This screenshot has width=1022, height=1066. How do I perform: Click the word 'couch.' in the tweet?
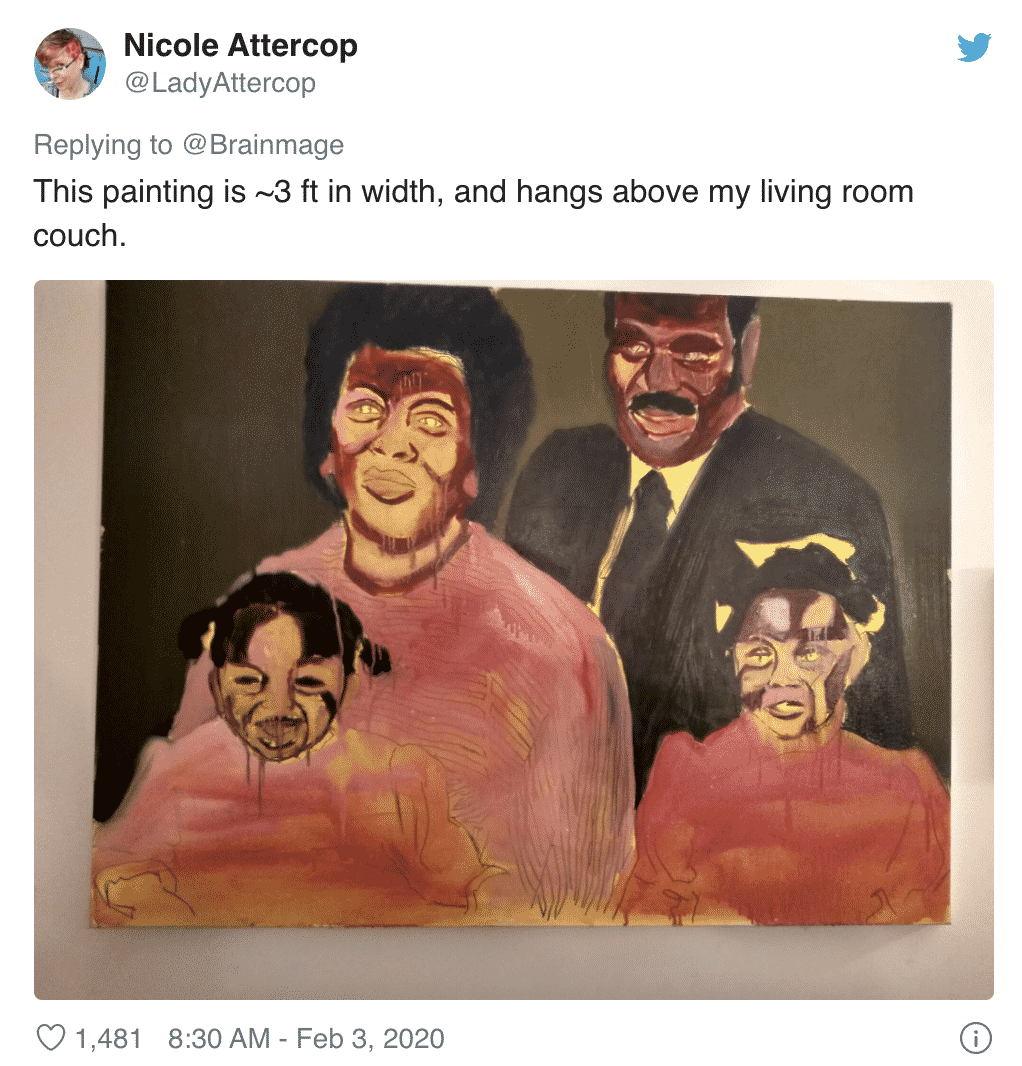80,236
